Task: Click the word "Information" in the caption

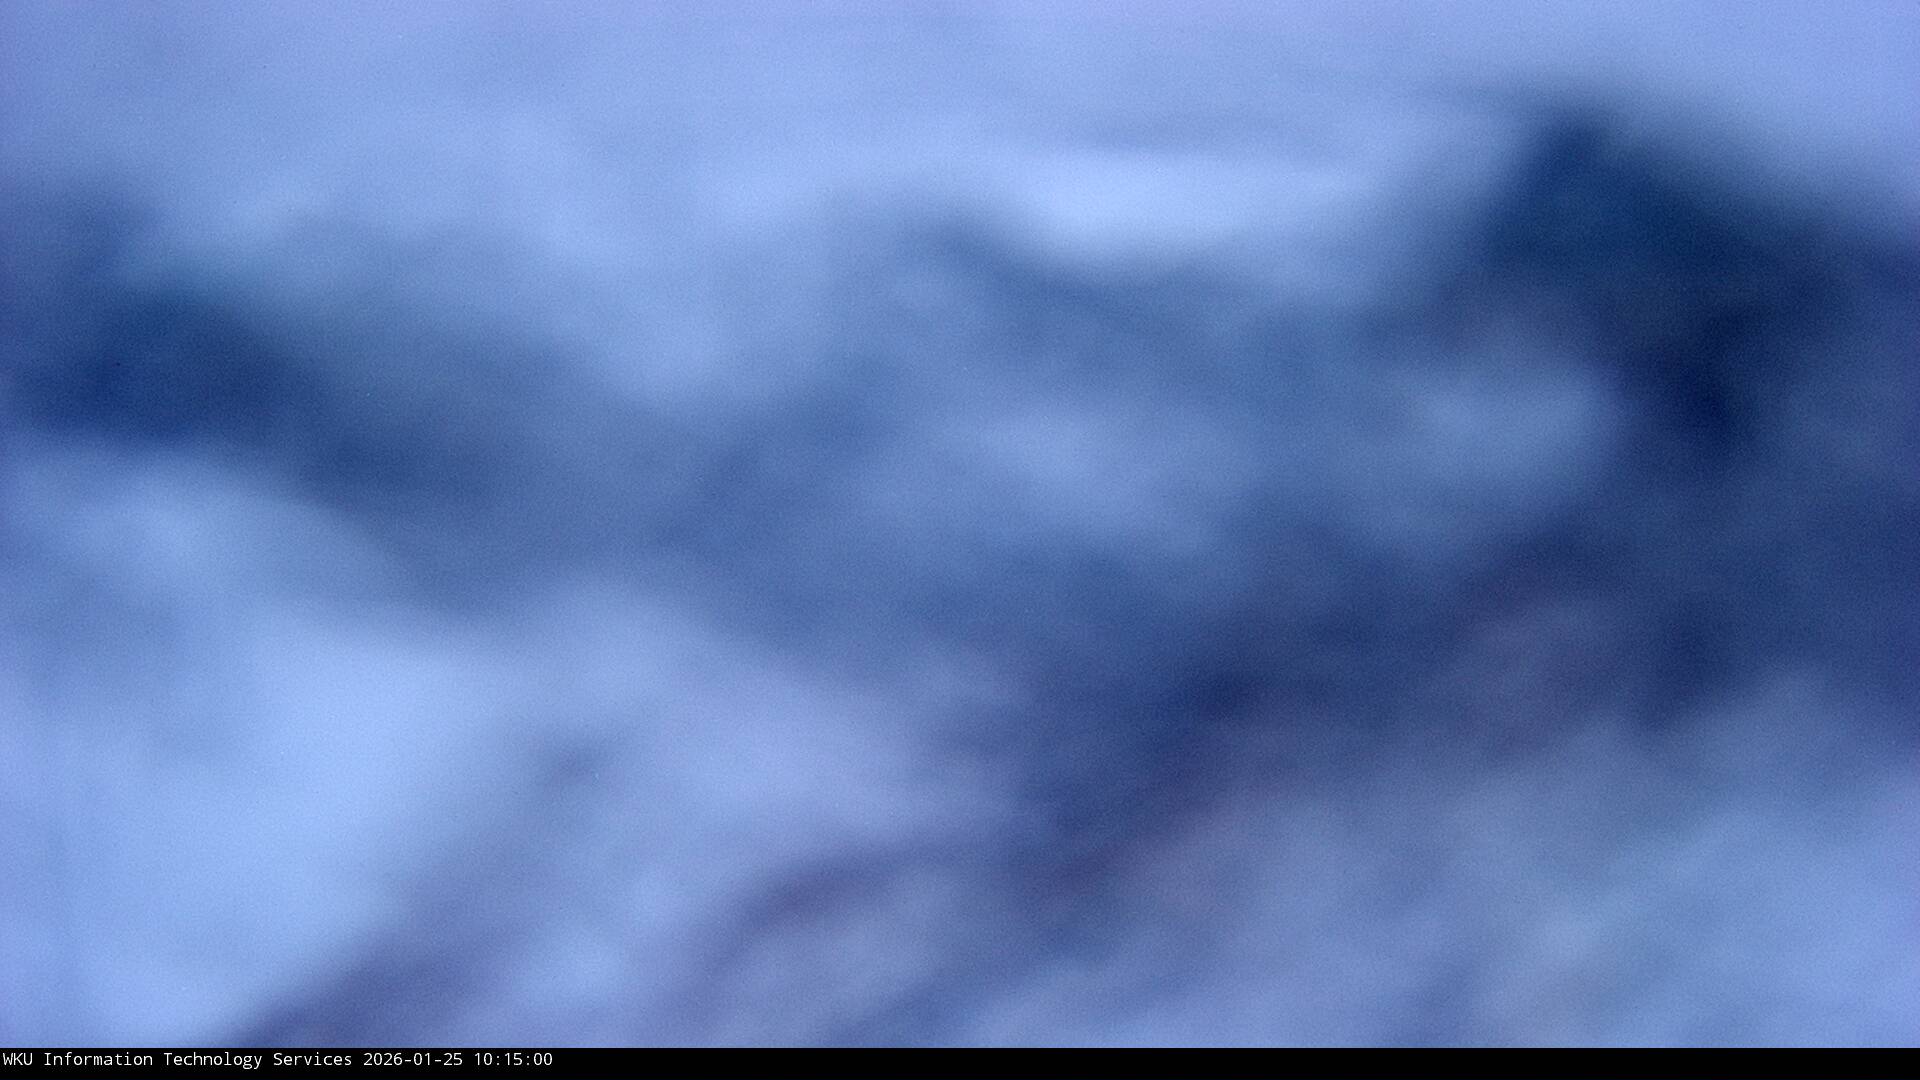Action: 97,1059
